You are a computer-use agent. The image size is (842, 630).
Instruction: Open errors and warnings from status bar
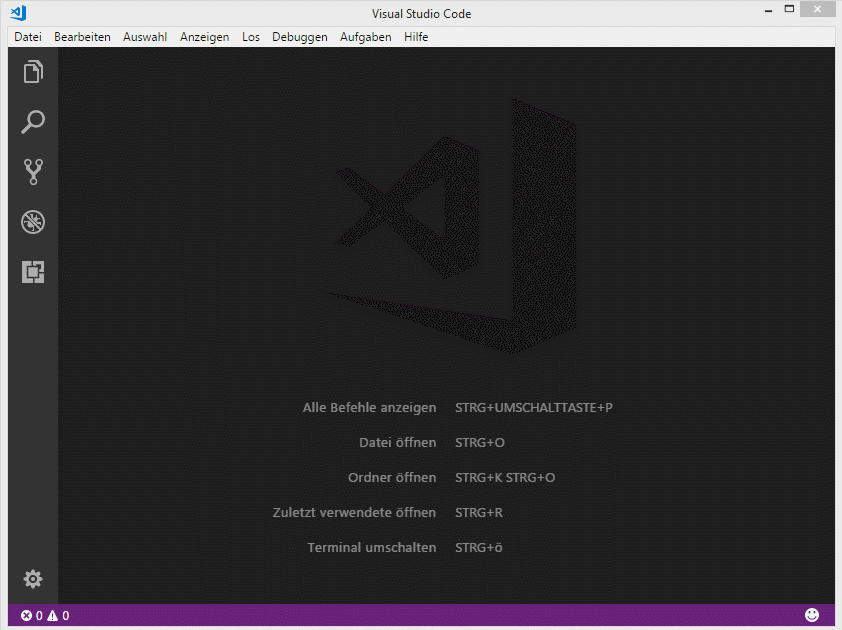(45, 616)
